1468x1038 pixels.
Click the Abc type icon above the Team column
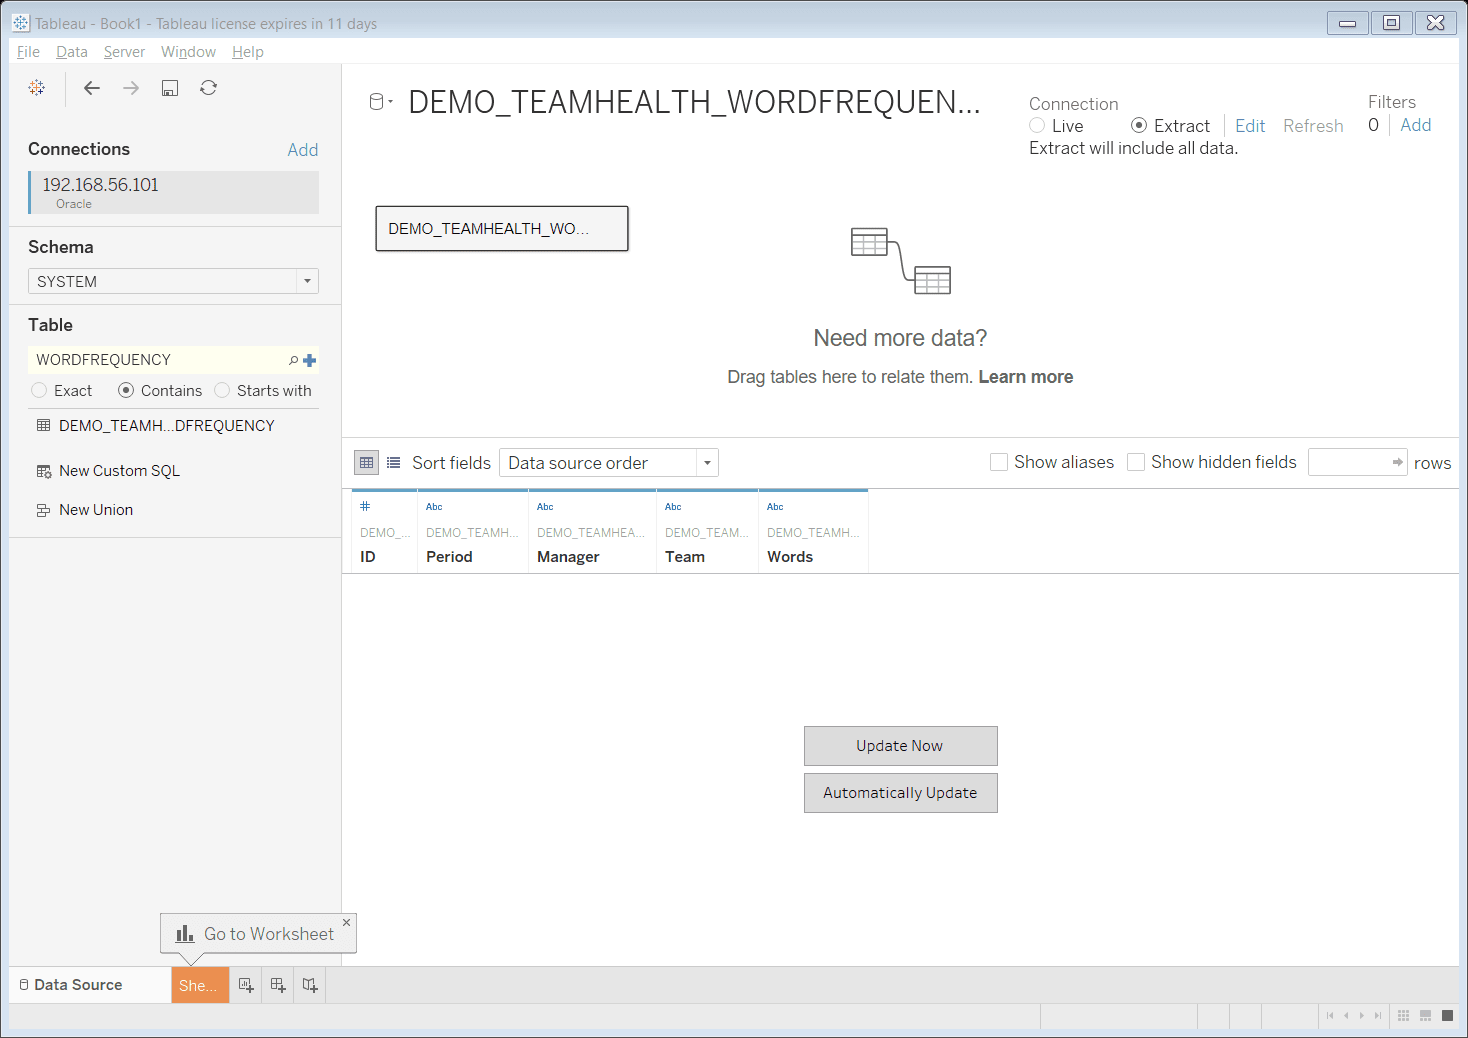673,507
